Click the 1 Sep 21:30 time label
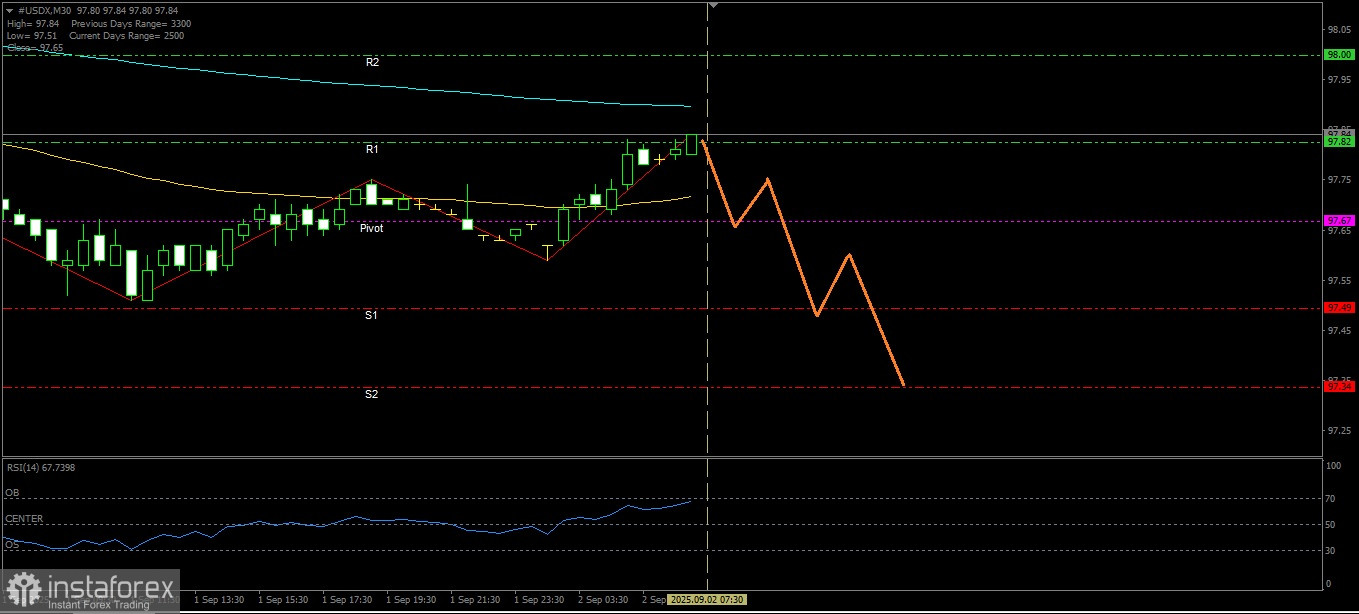 point(476,599)
